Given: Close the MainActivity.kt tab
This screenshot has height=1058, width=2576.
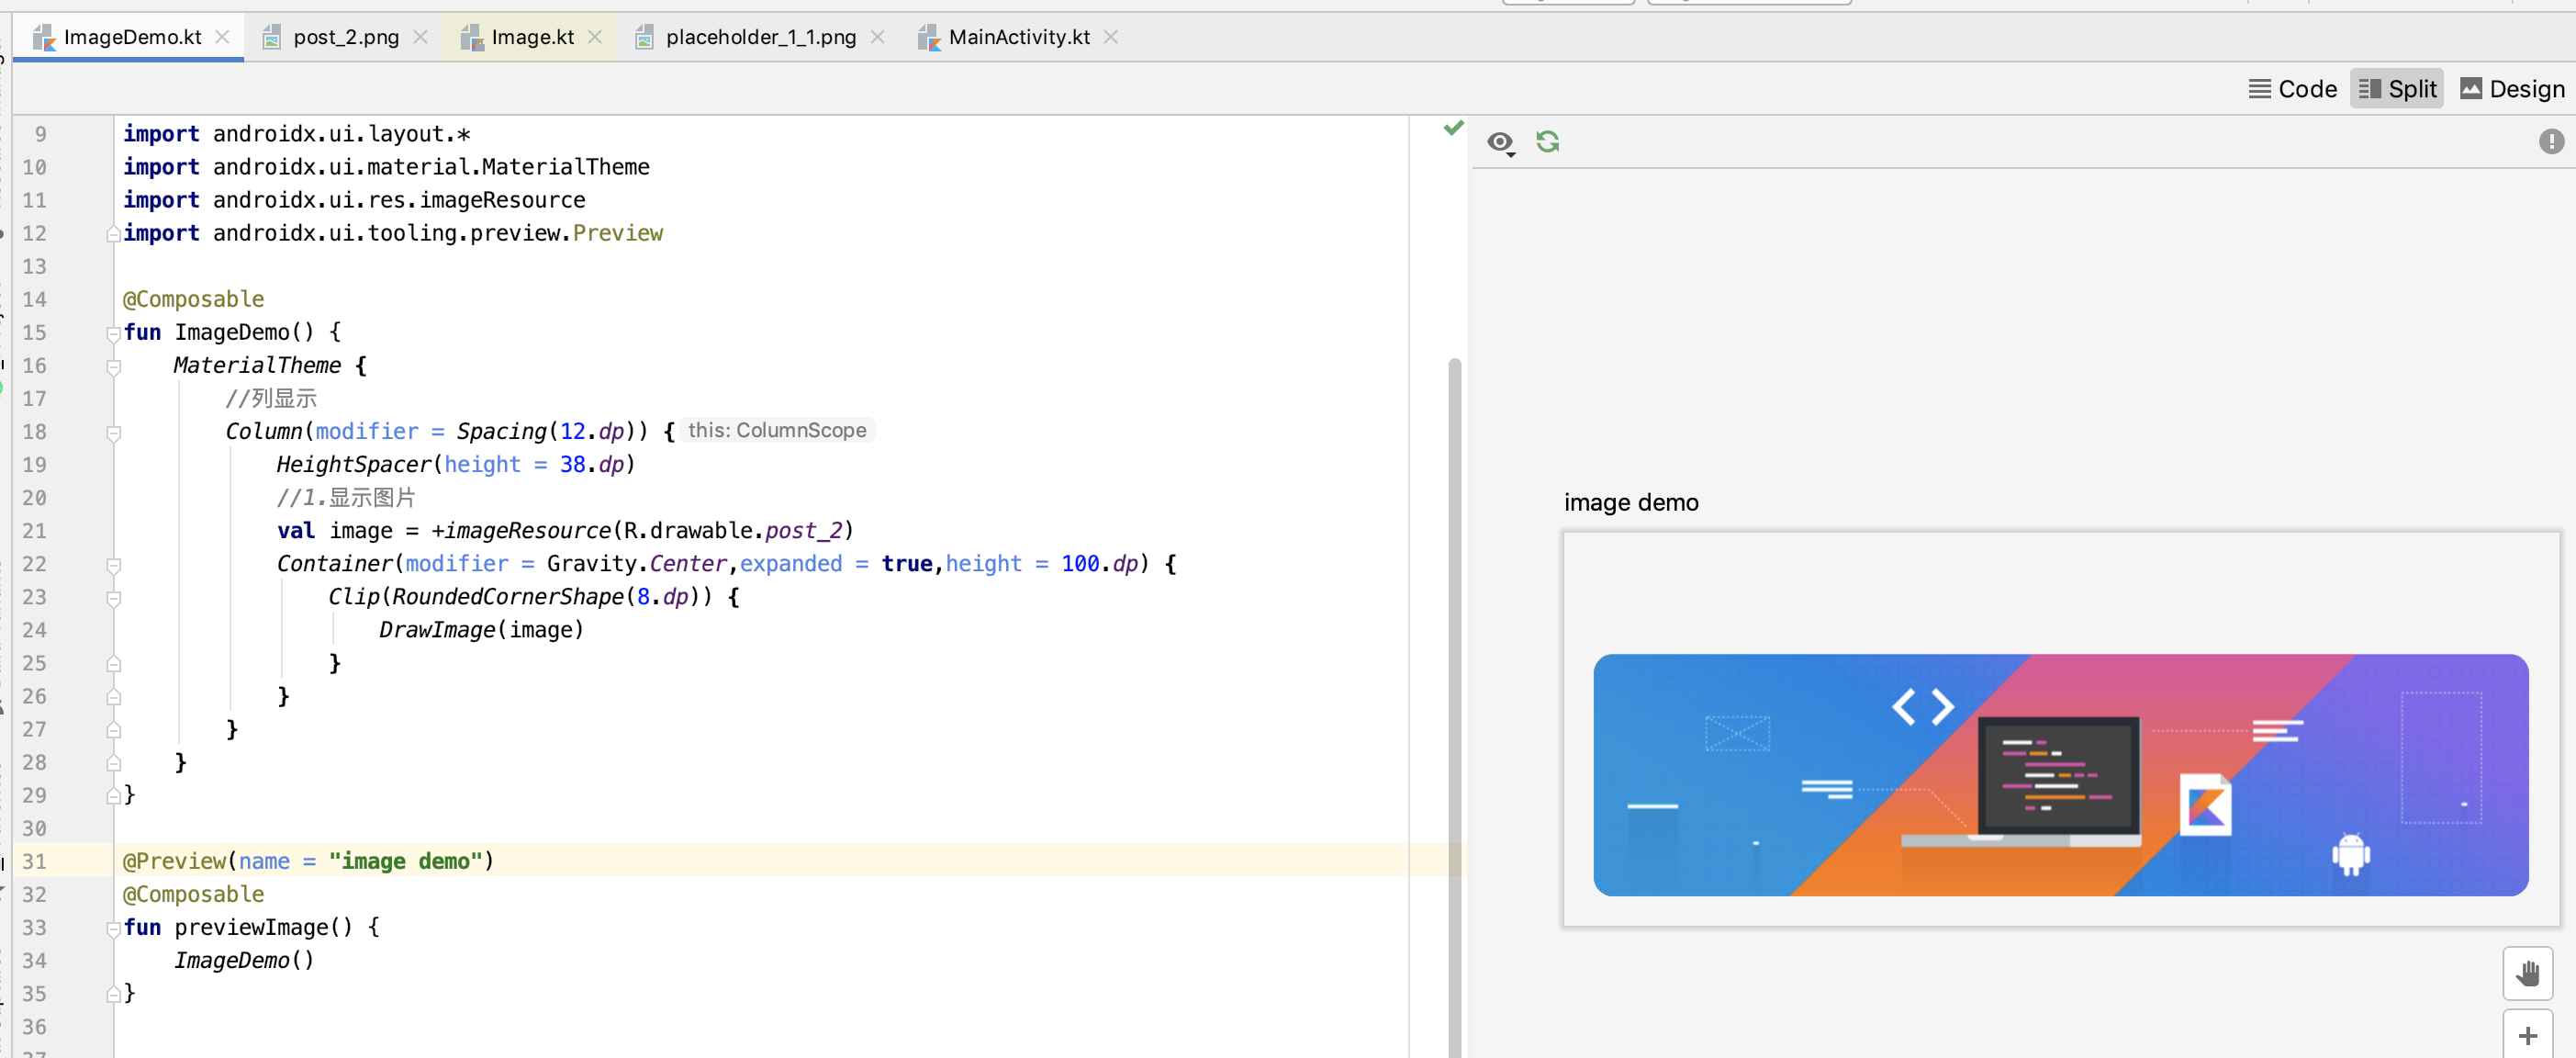Looking at the screenshot, I should pos(1110,37).
